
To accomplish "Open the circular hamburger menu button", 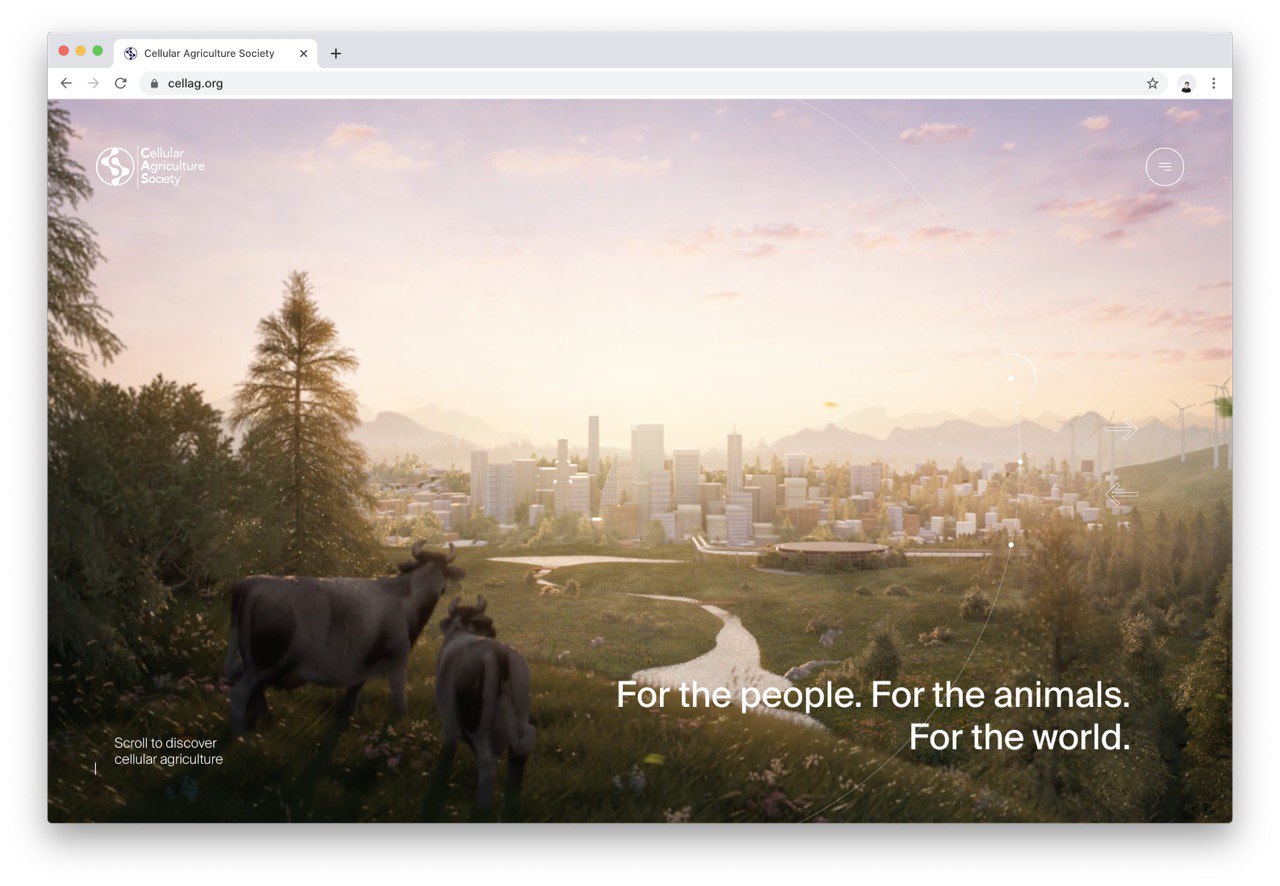I will tap(1164, 167).
